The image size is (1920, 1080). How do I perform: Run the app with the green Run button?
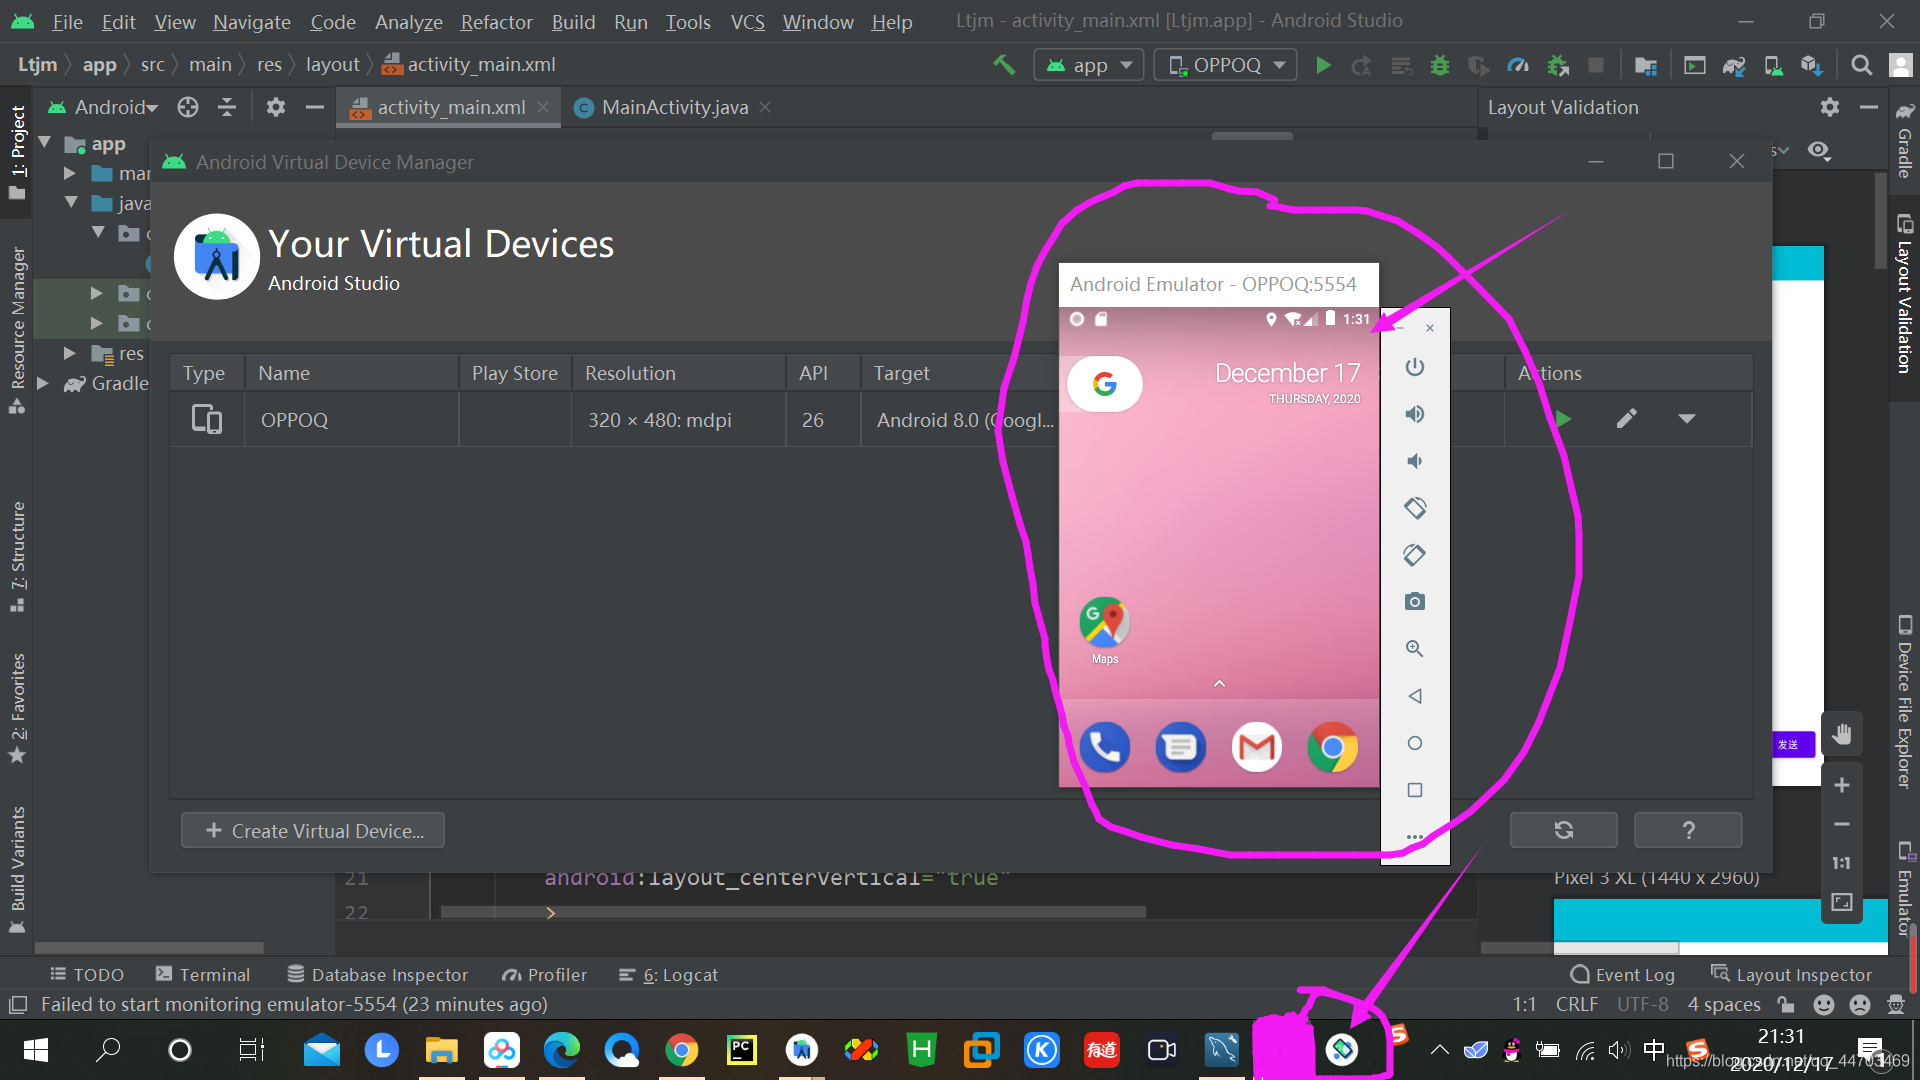(x=1323, y=65)
